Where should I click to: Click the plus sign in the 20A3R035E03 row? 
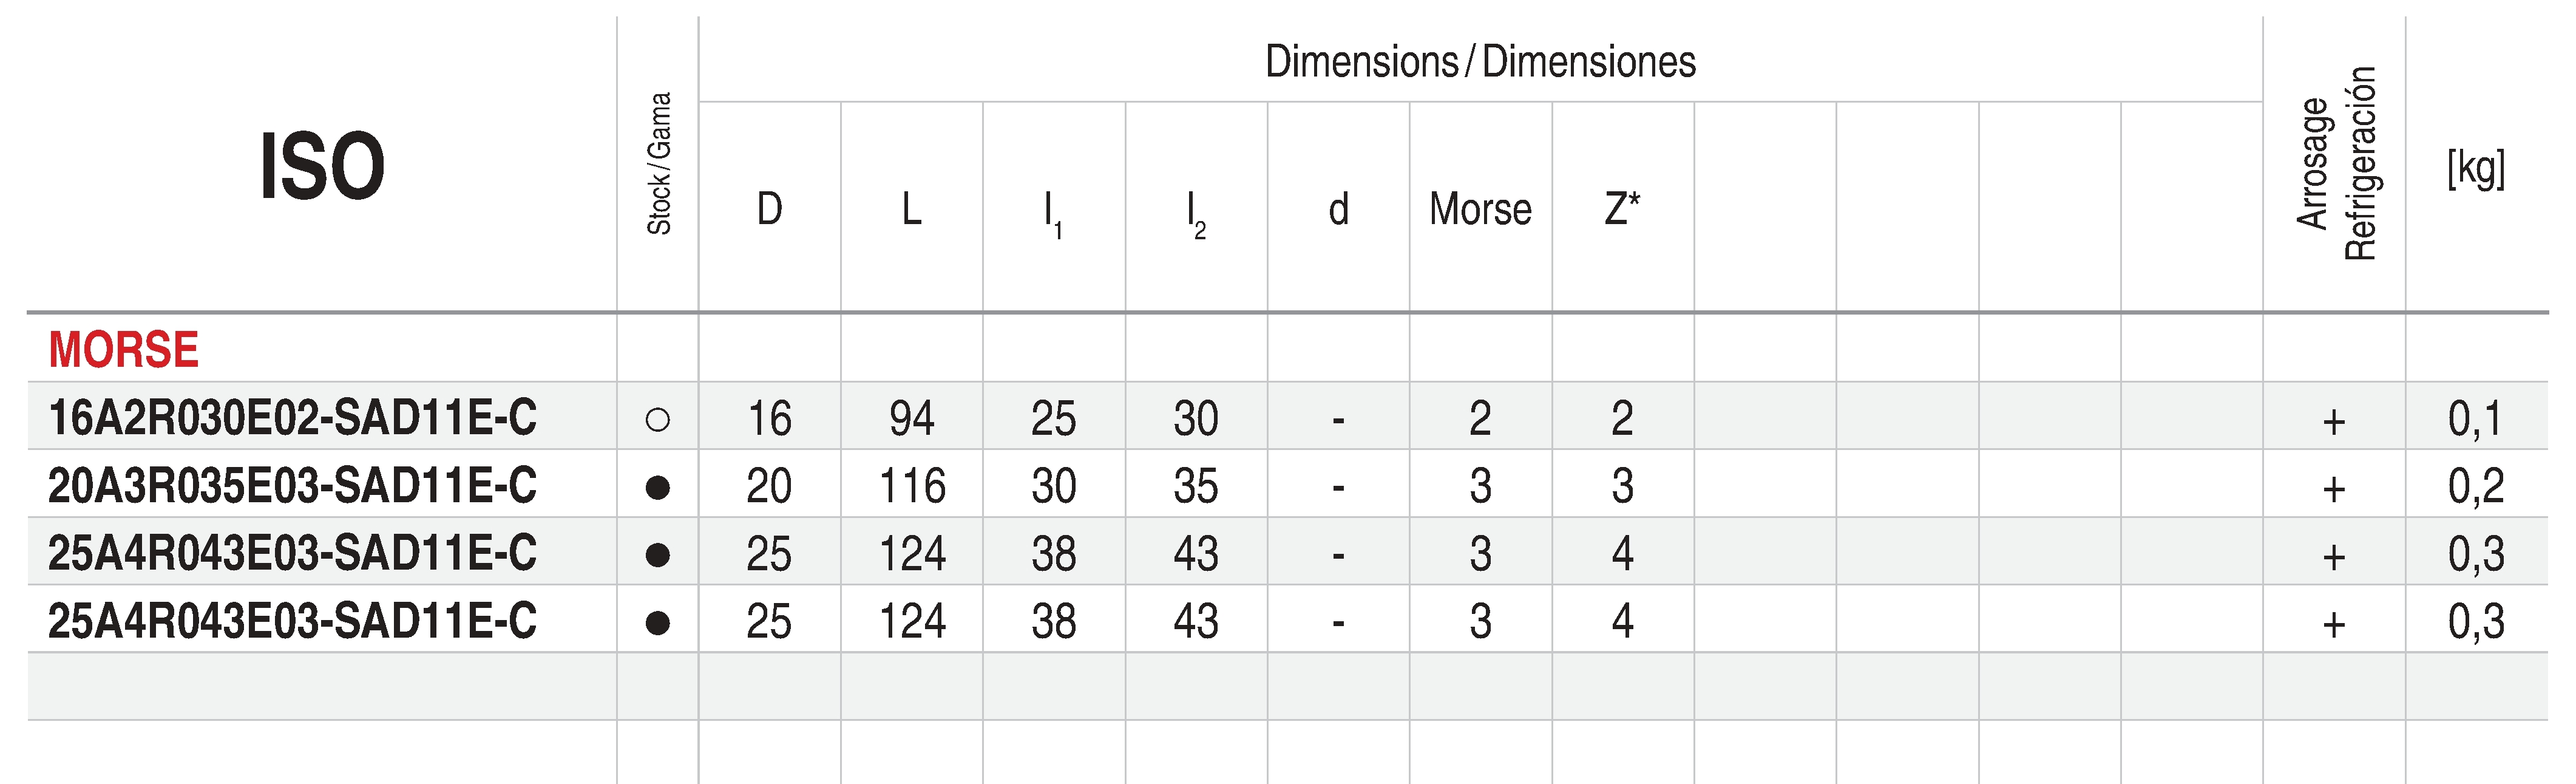2334,489
